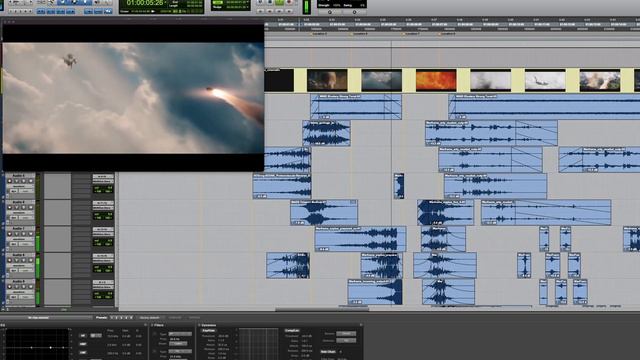Open the Library default preset dropdown
This screenshot has width=640, height=360.
click(149, 318)
